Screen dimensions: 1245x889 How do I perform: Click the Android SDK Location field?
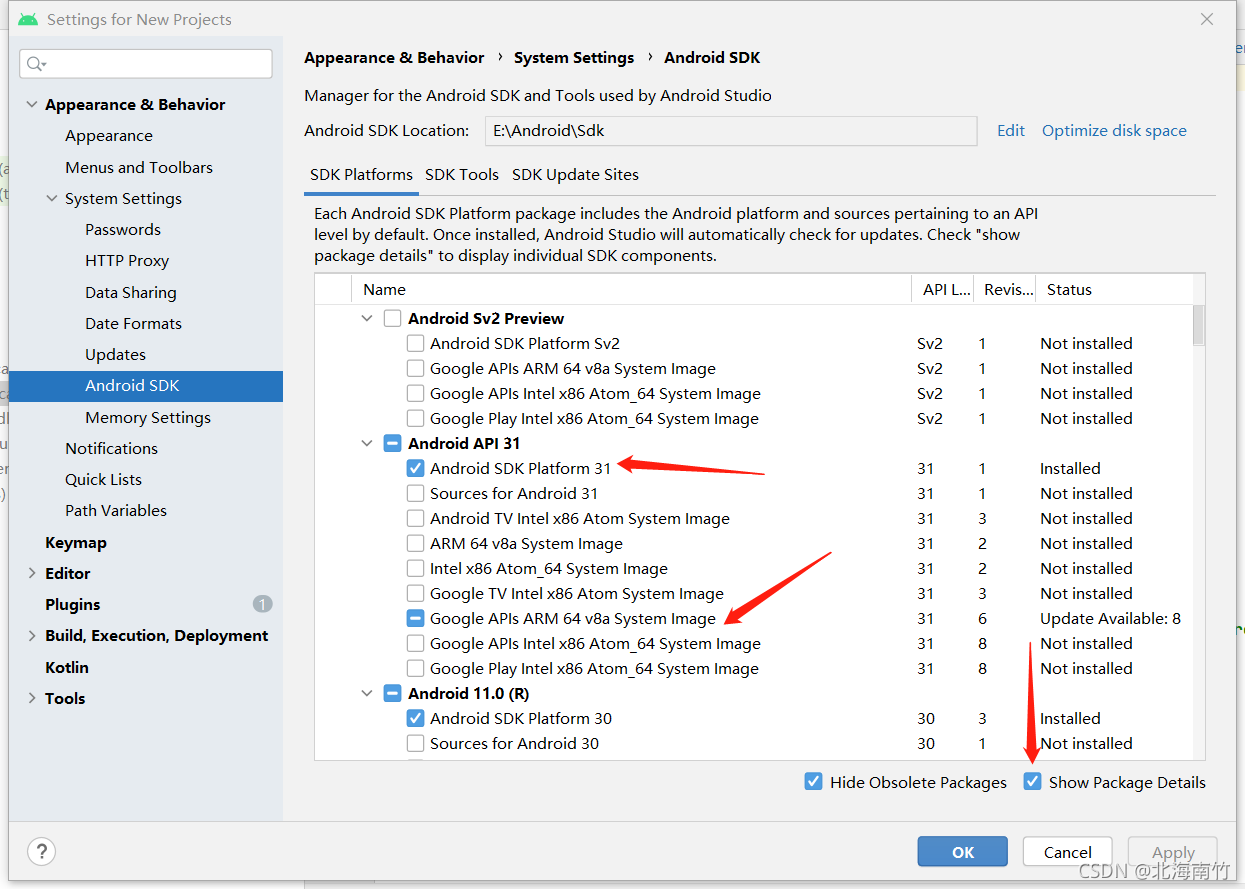pyautogui.click(x=731, y=131)
